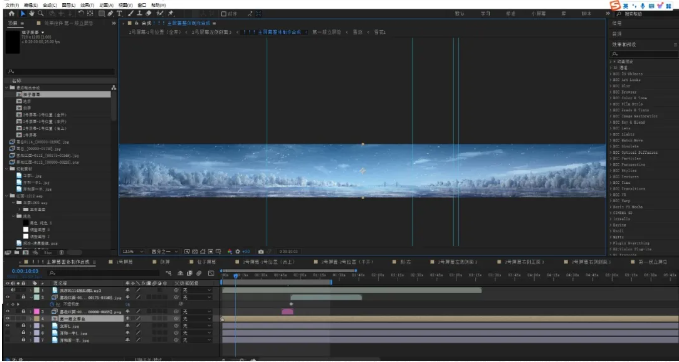
Task: Select the Zoom magnifier tool
Action: (41, 14)
